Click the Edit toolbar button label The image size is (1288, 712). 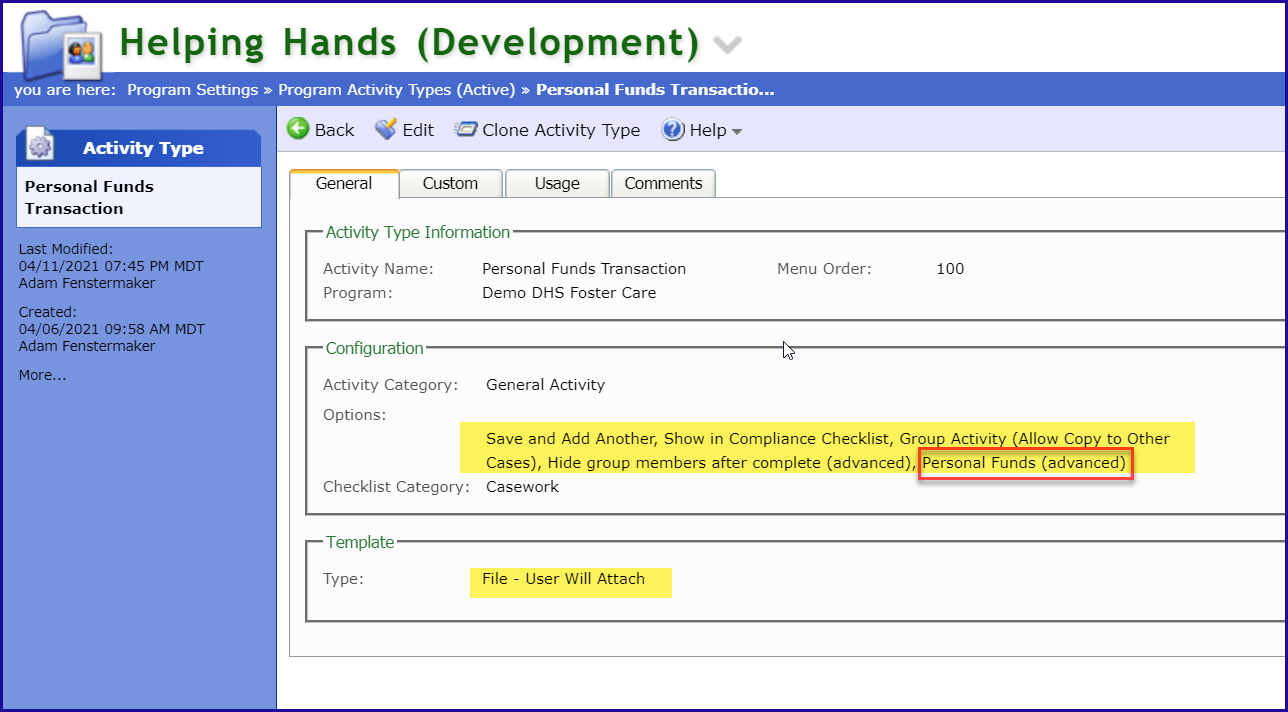point(418,130)
